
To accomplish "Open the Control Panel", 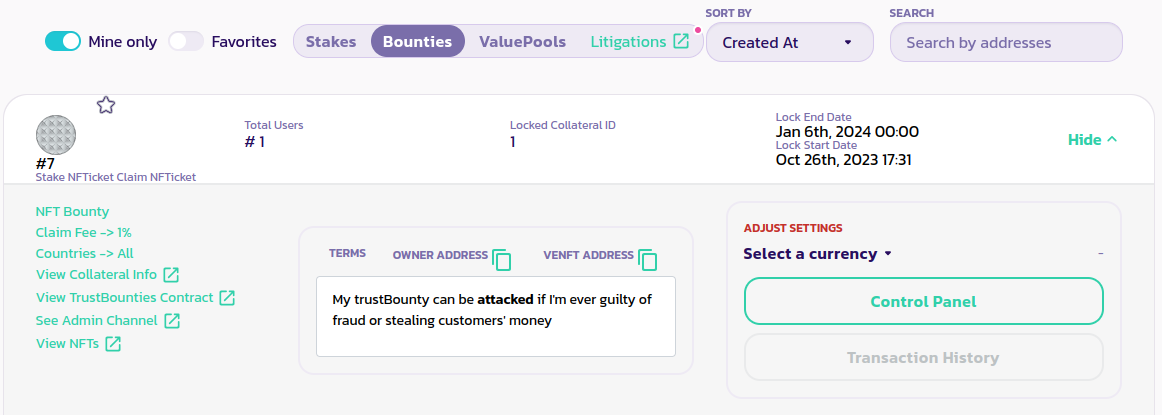I will (923, 301).
